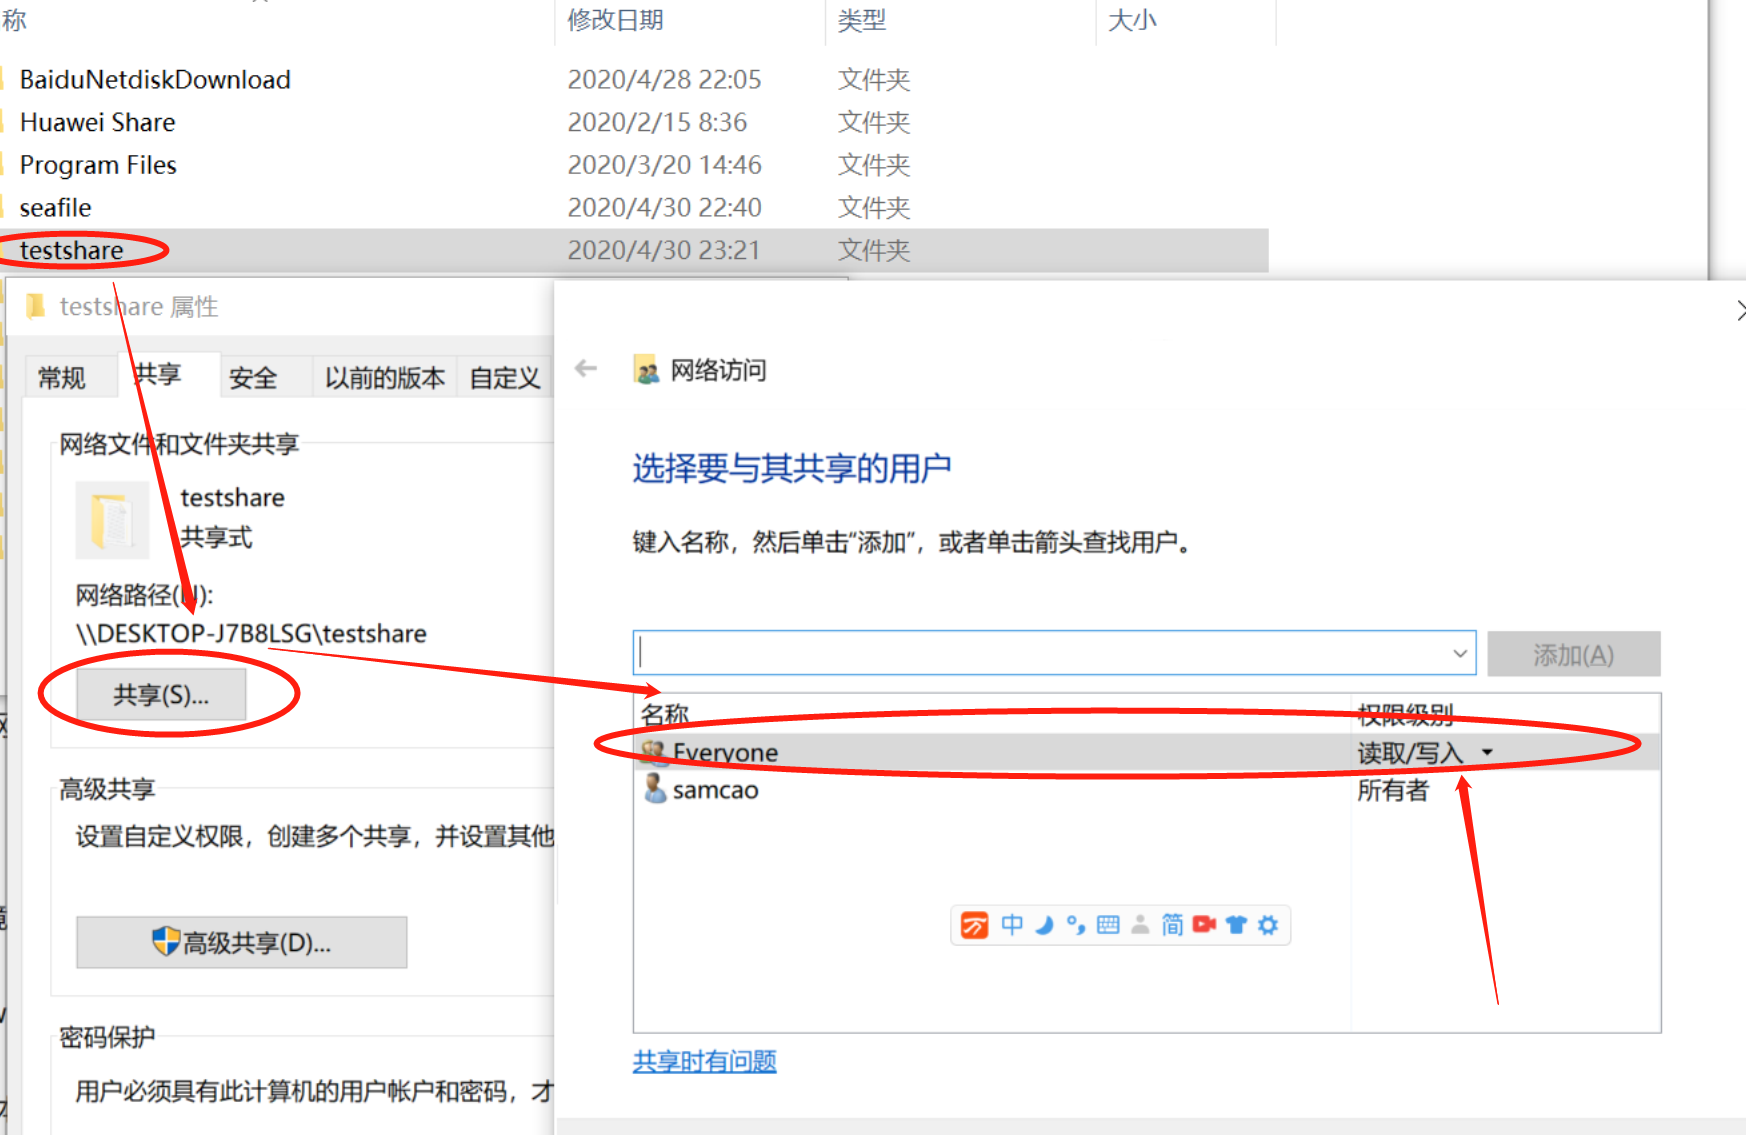Click the network path \\DESKTOP-J7B8LSG\testshare text
1746x1135 pixels.
click(x=251, y=633)
